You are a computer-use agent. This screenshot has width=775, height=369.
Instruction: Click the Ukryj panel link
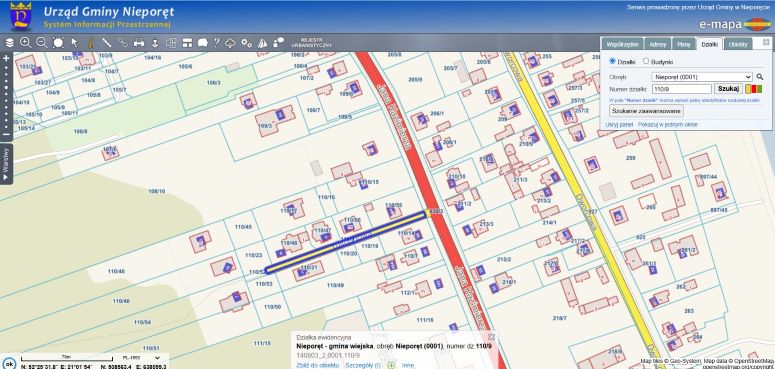click(x=619, y=124)
